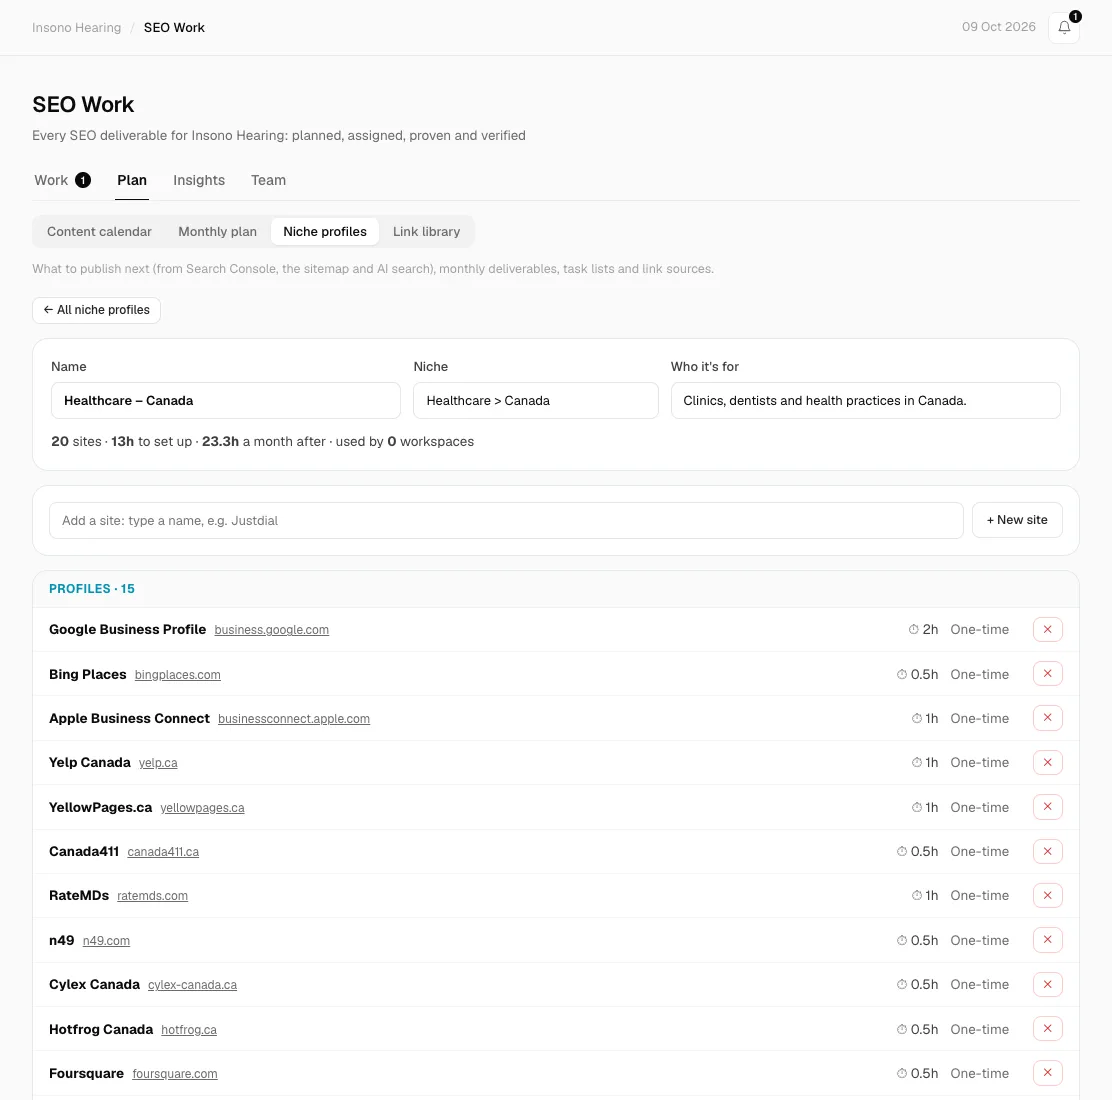
Task: Delete Apple Business Connect via X icon
Action: click(x=1047, y=718)
